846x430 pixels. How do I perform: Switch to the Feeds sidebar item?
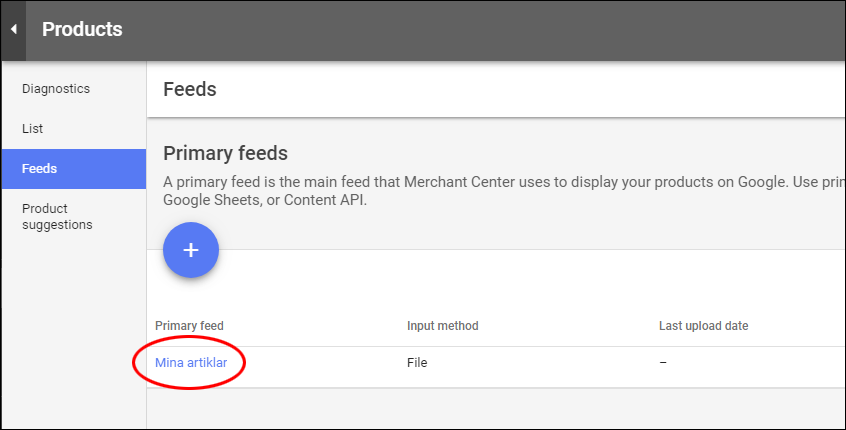tap(40, 169)
